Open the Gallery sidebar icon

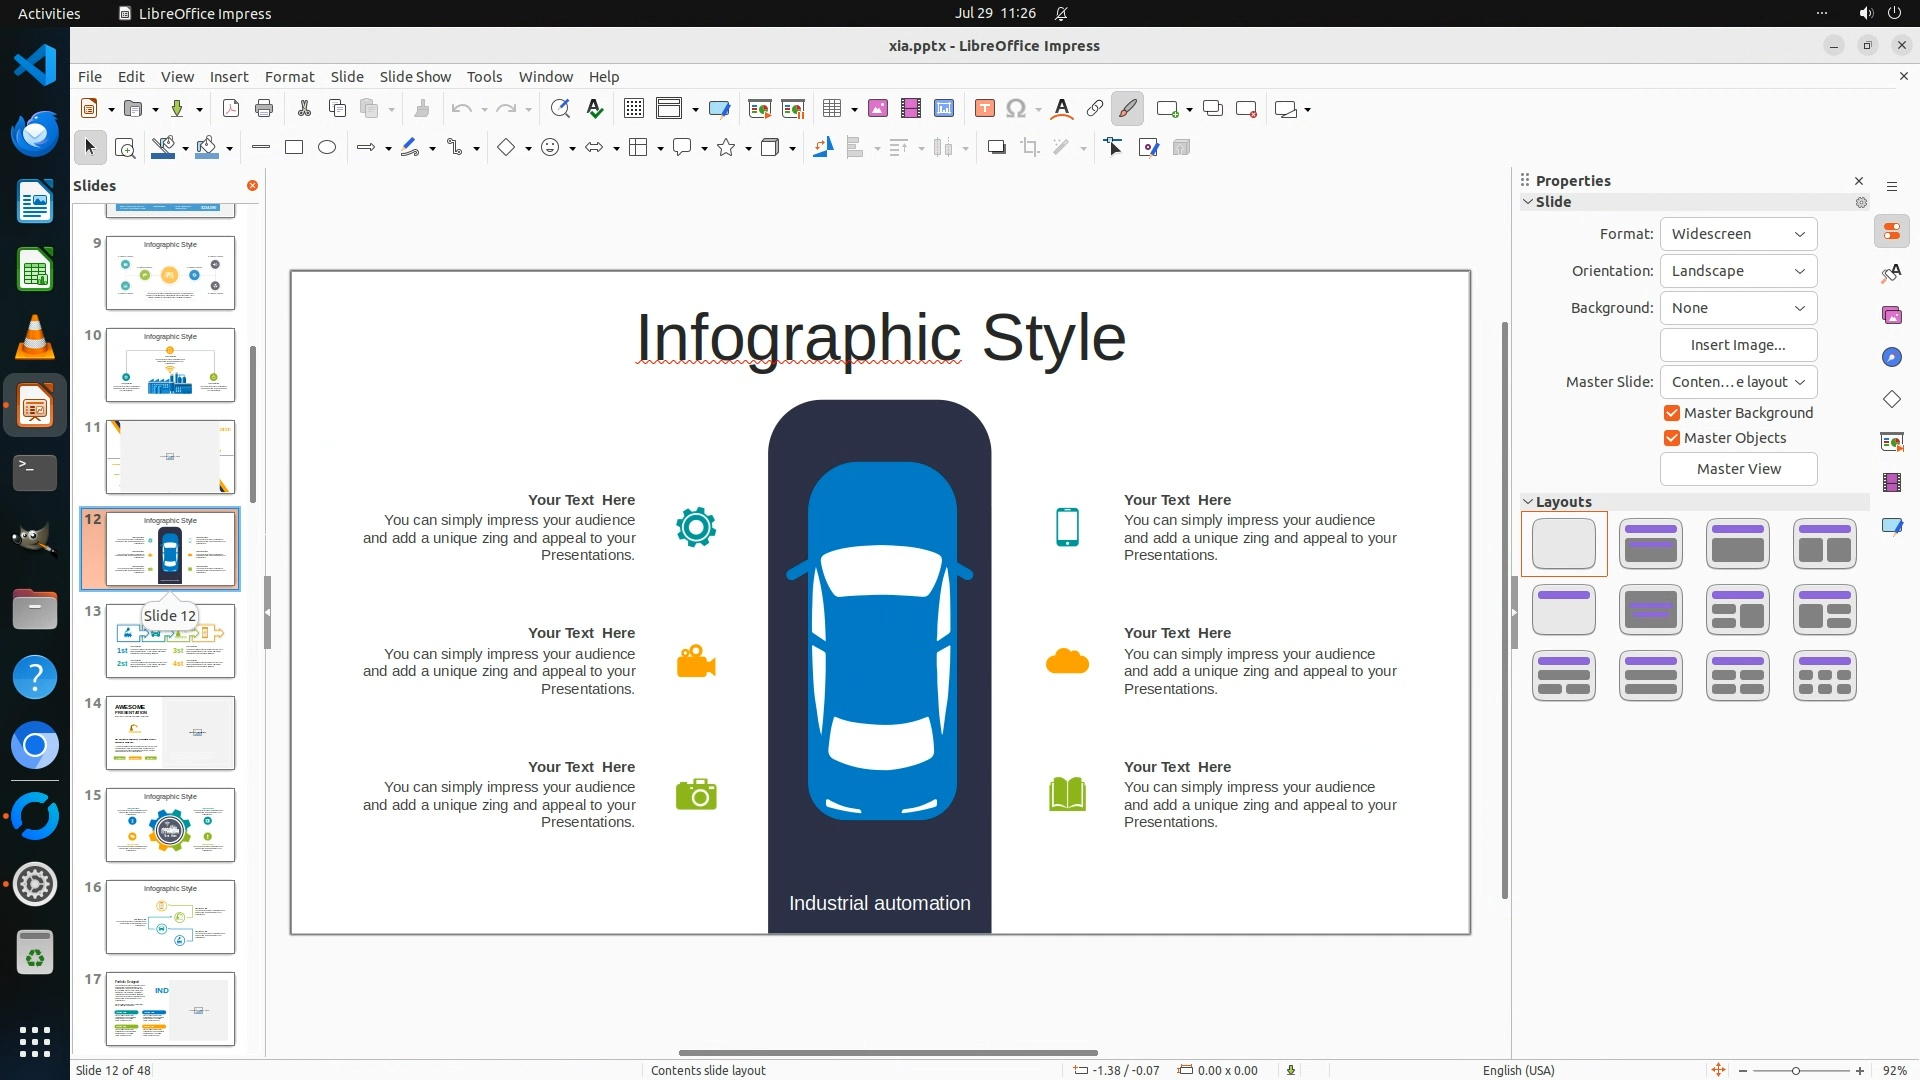click(1891, 316)
